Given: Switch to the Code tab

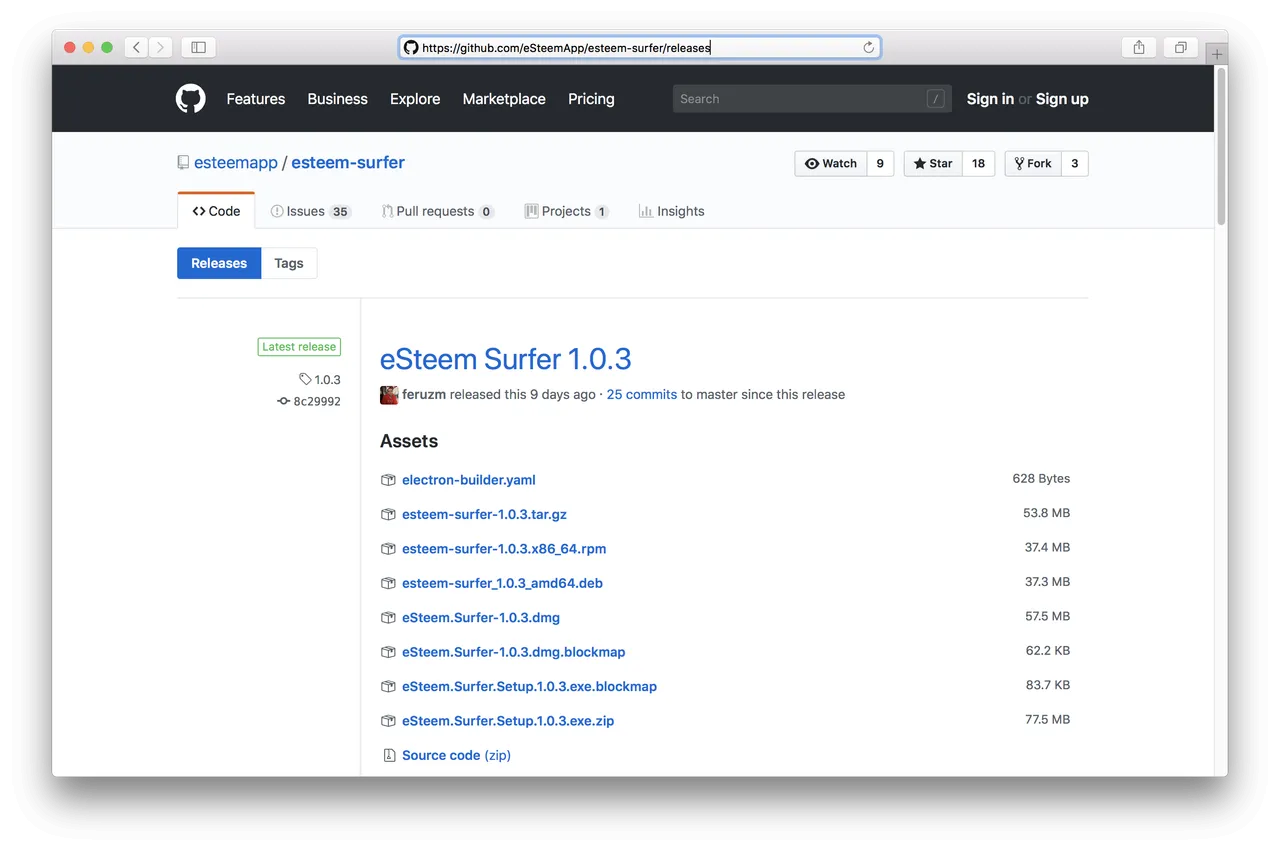Looking at the screenshot, I should pos(216,211).
